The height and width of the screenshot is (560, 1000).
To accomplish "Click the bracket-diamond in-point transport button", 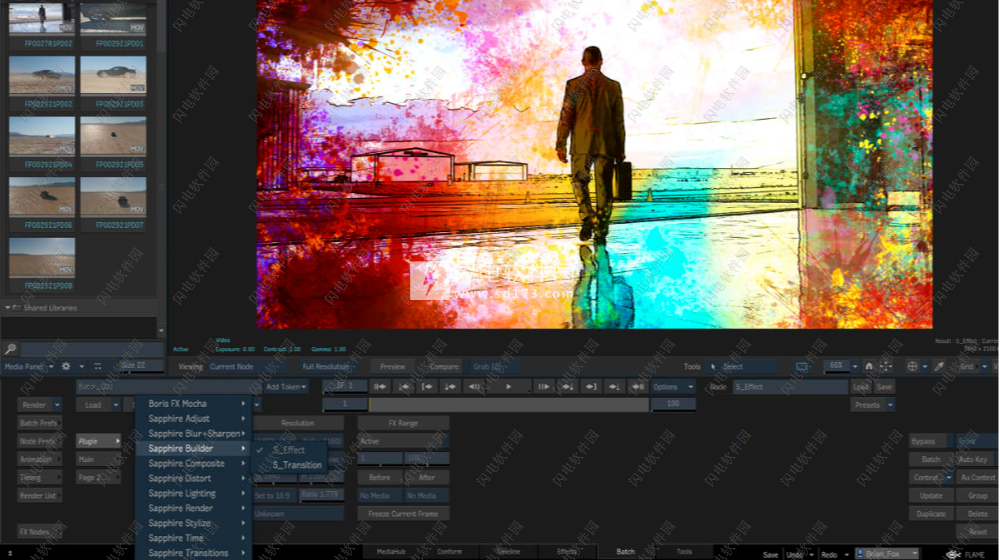I will [x=427, y=387].
